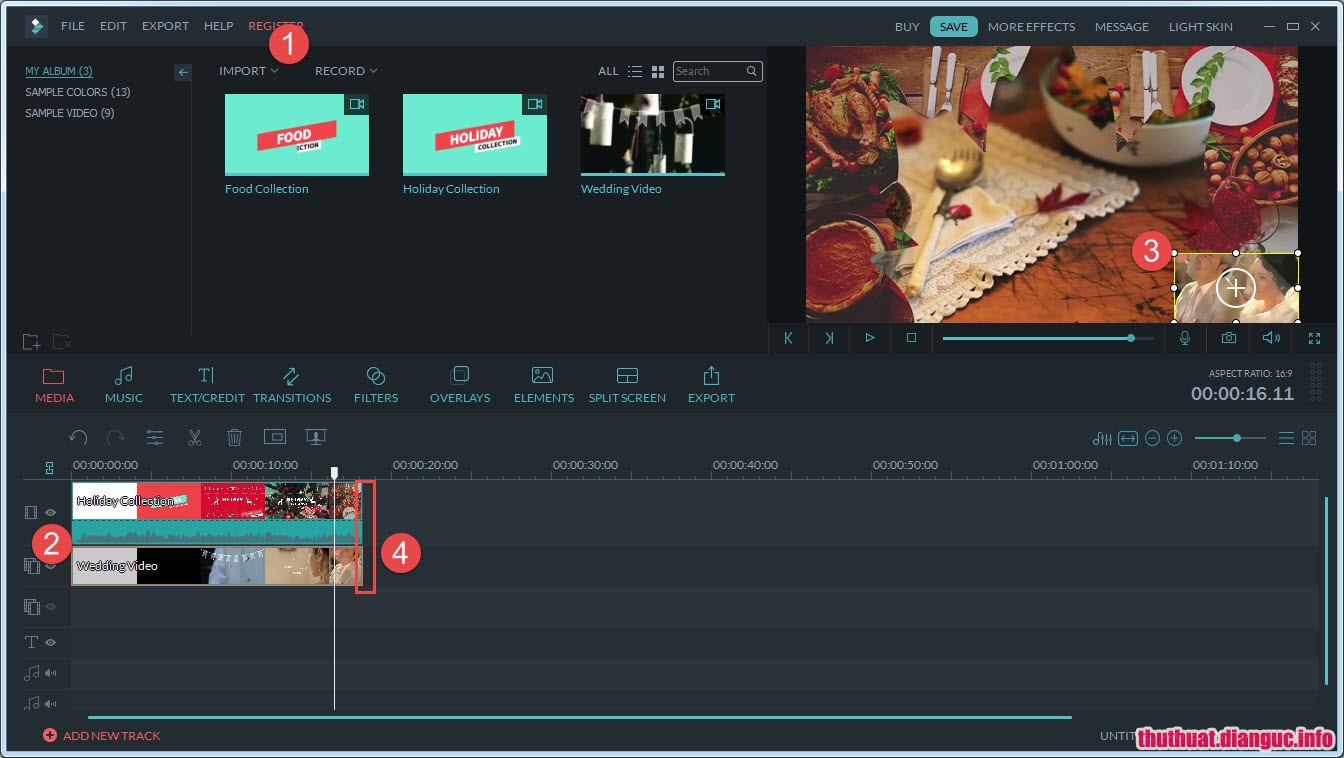Open the Export menu
1344x758 pixels.
tap(166, 26)
